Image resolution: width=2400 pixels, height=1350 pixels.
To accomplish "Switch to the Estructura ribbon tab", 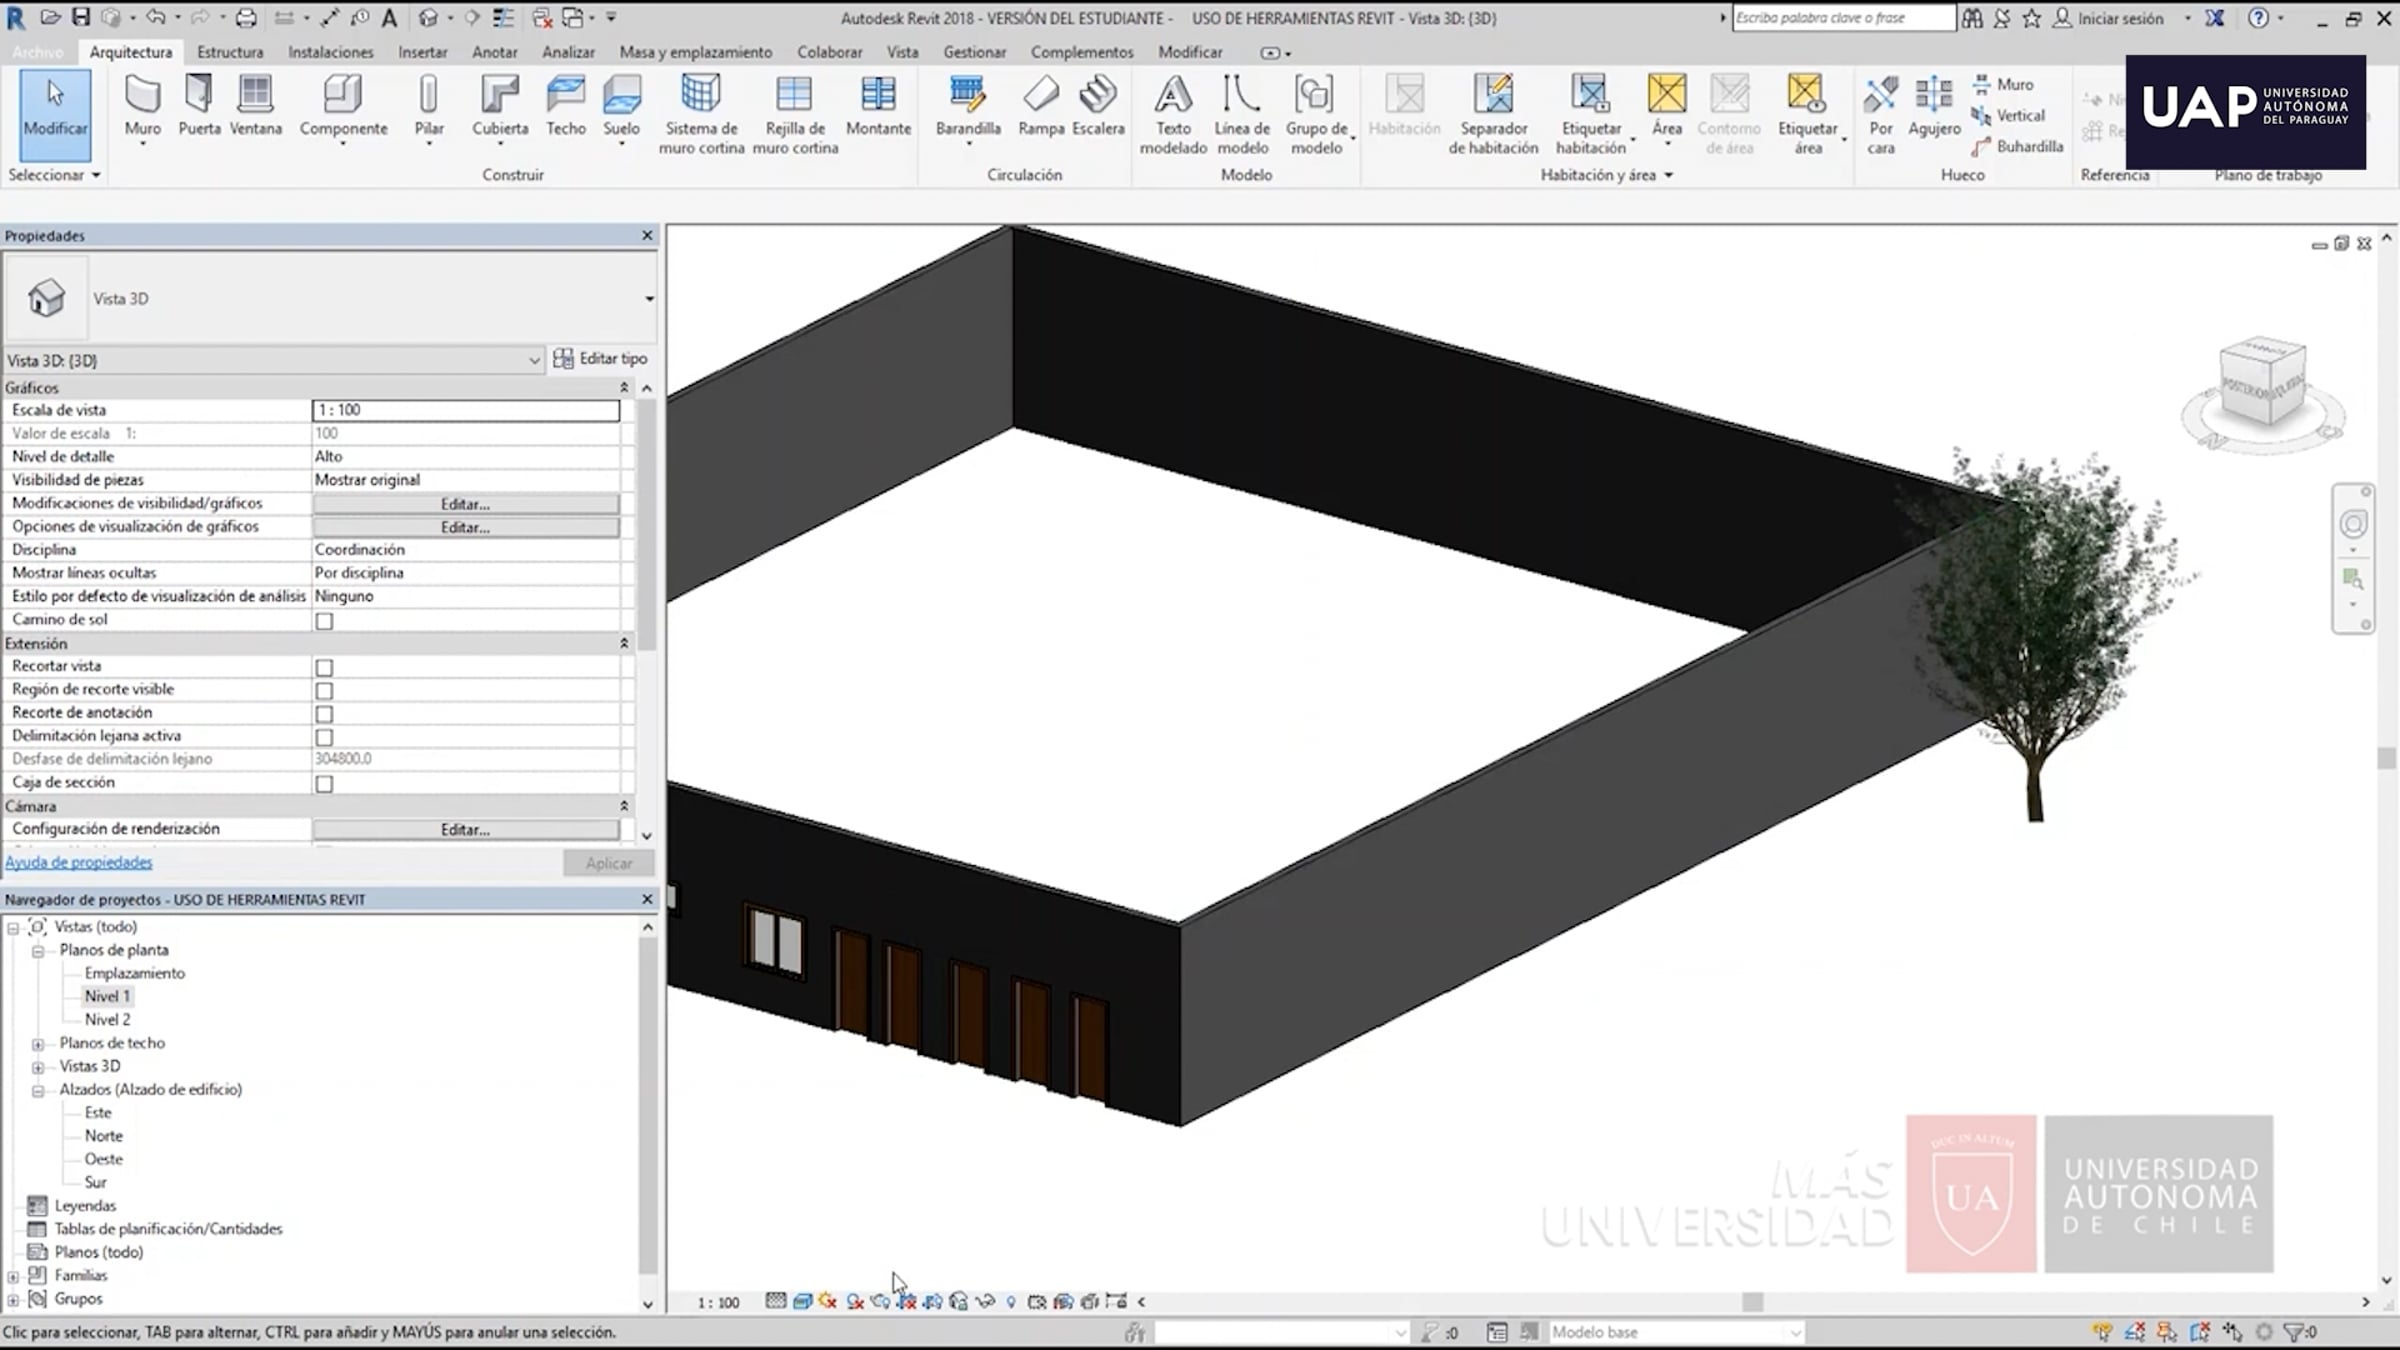I will click(x=230, y=52).
